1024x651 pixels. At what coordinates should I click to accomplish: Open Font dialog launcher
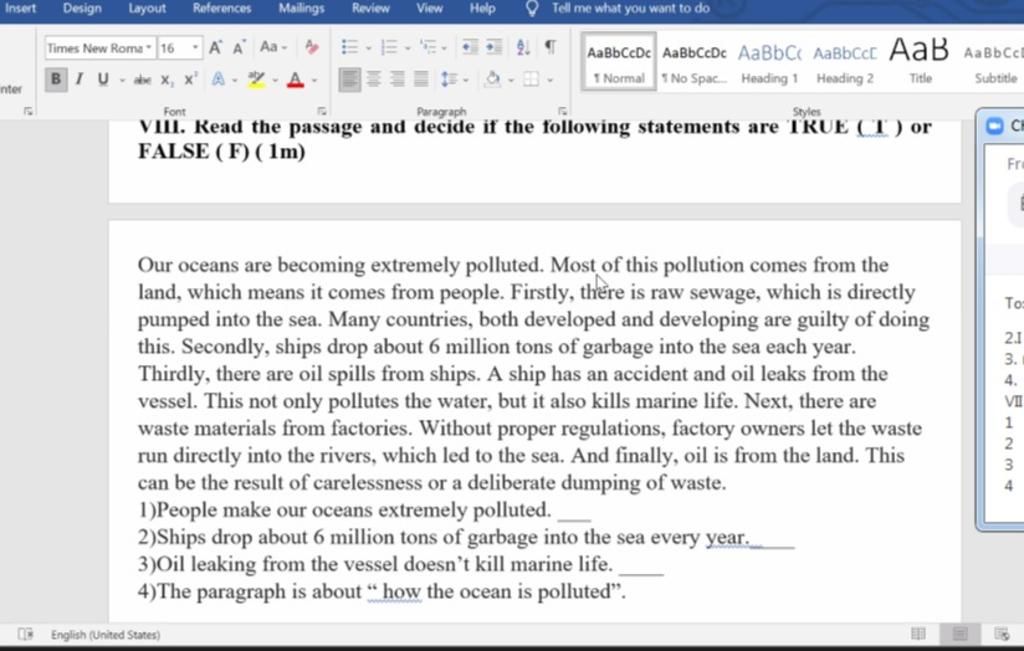321,111
